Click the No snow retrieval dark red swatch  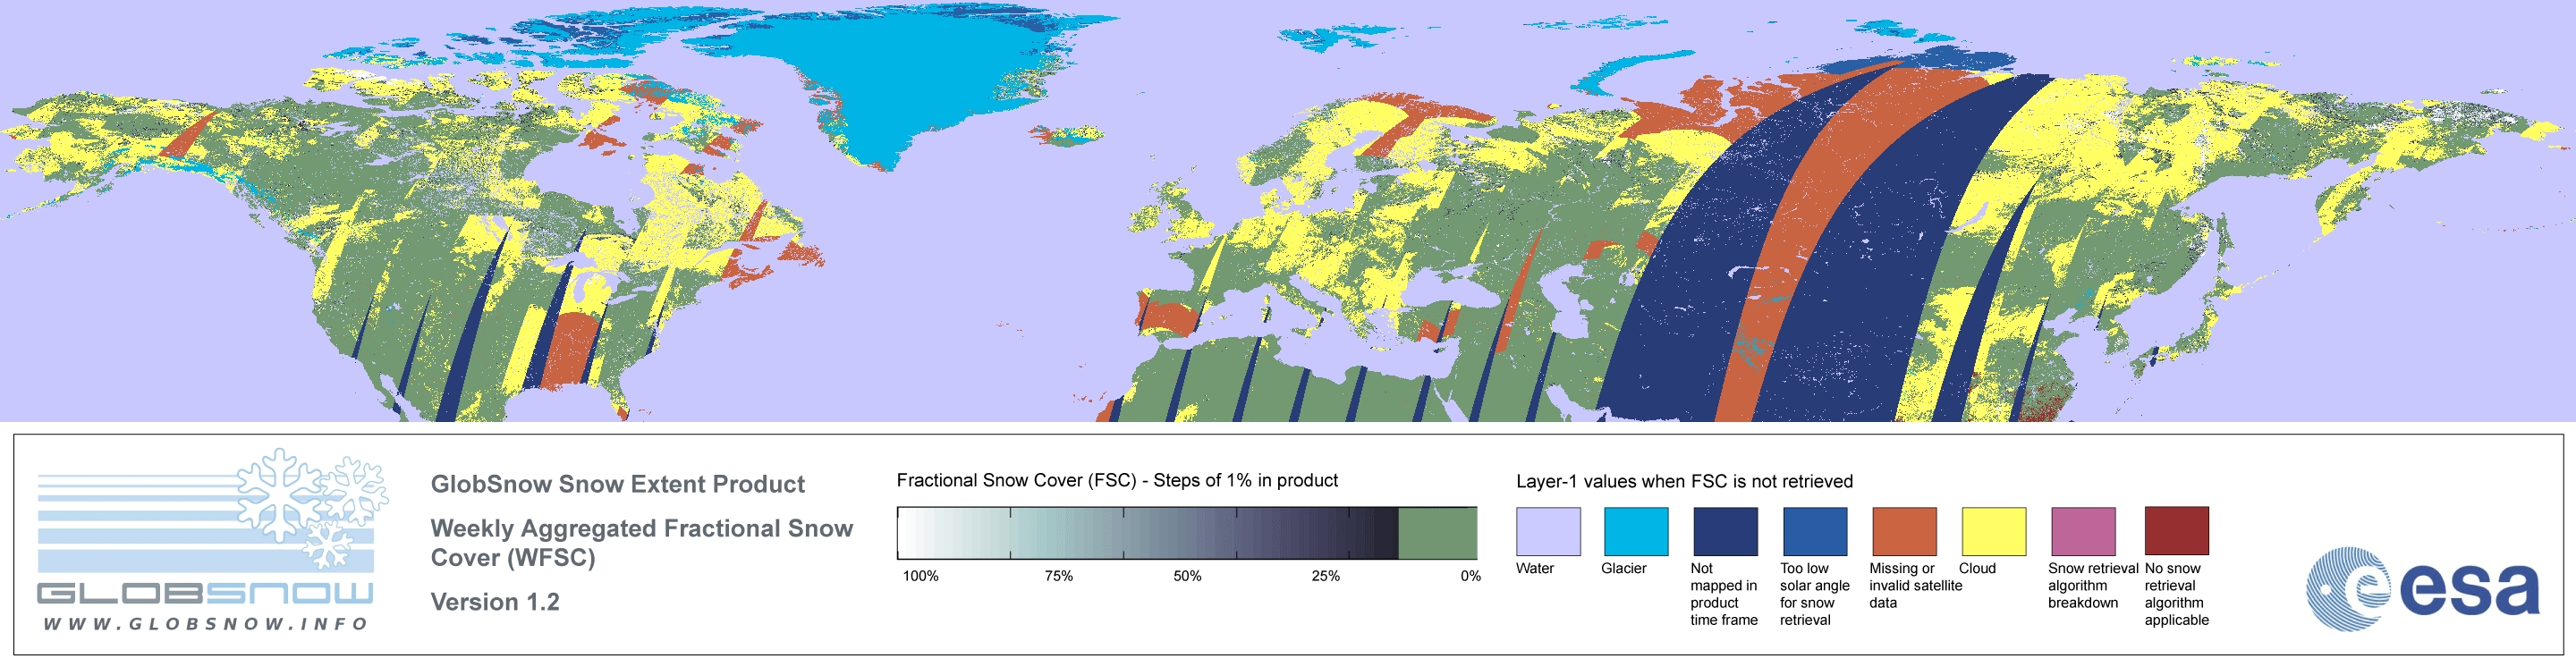point(2176,531)
